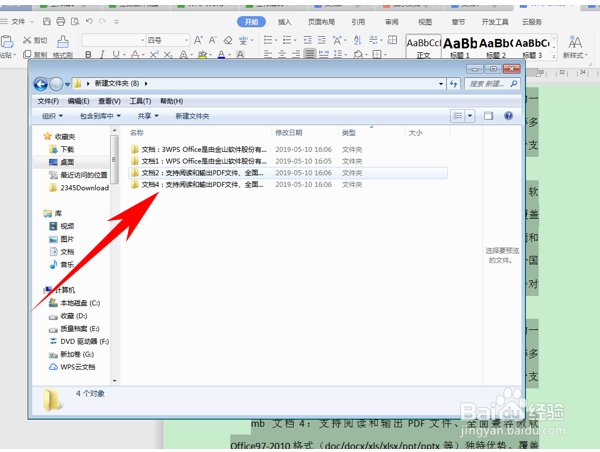Open the view options dropdown arrow

pyautogui.click(x=470, y=116)
